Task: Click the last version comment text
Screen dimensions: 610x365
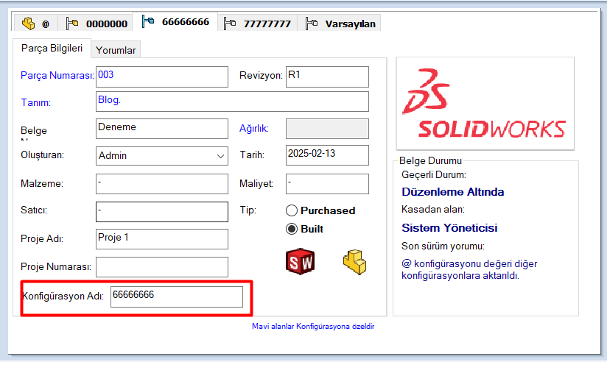Action: pos(469,269)
